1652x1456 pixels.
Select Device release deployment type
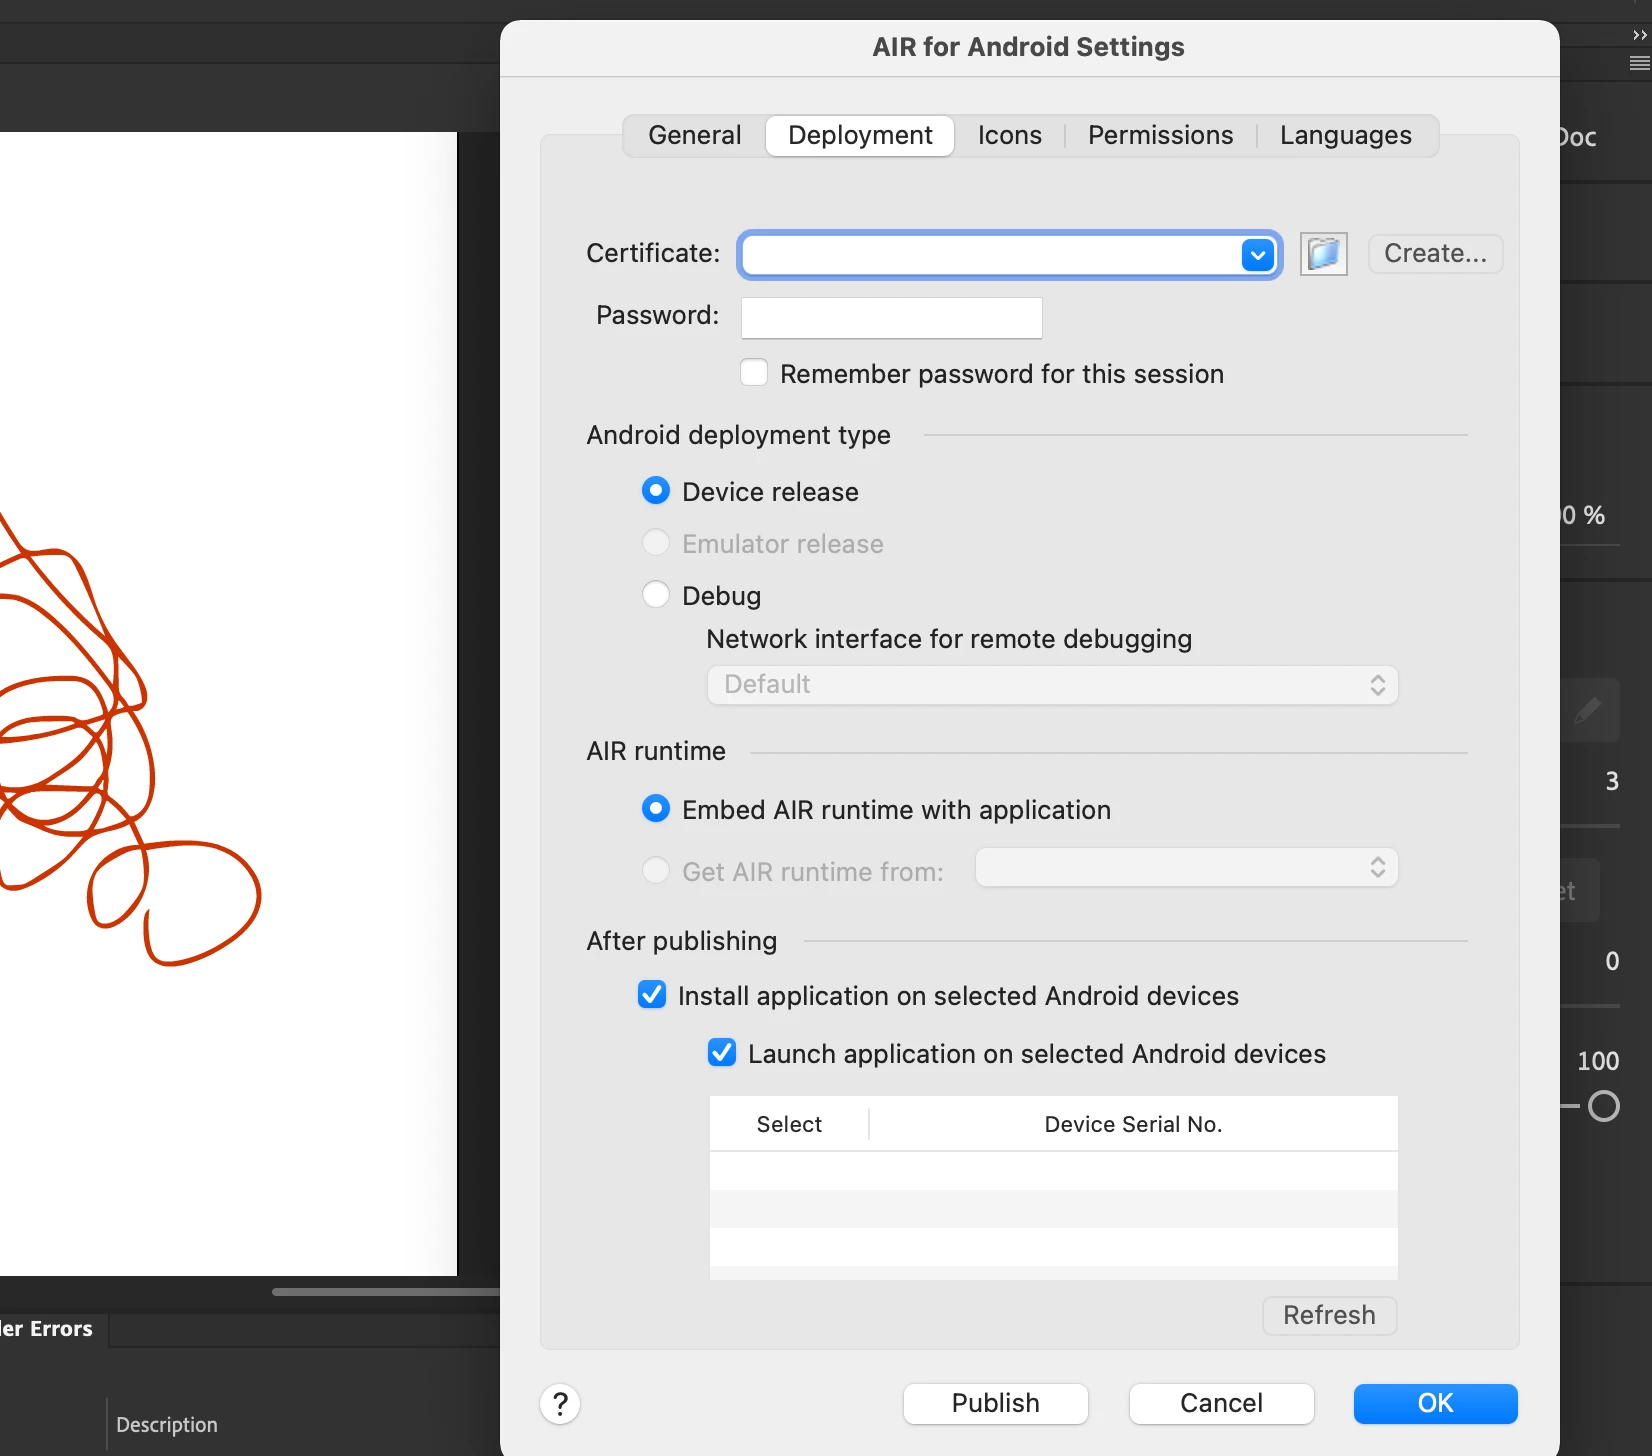[x=656, y=491]
